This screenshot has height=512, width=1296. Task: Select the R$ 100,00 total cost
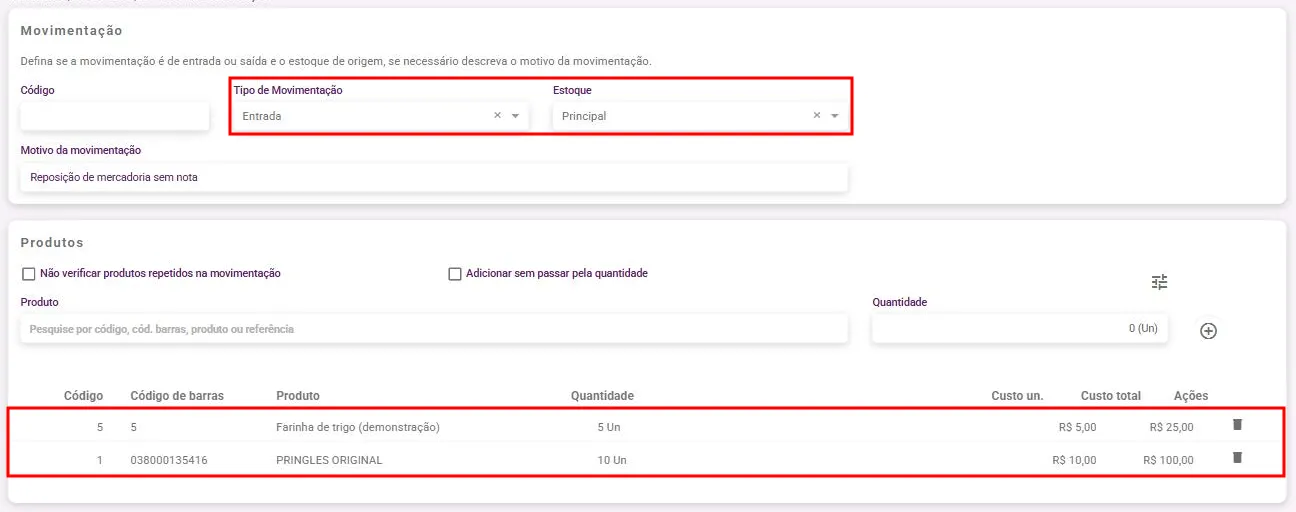point(1168,460)
